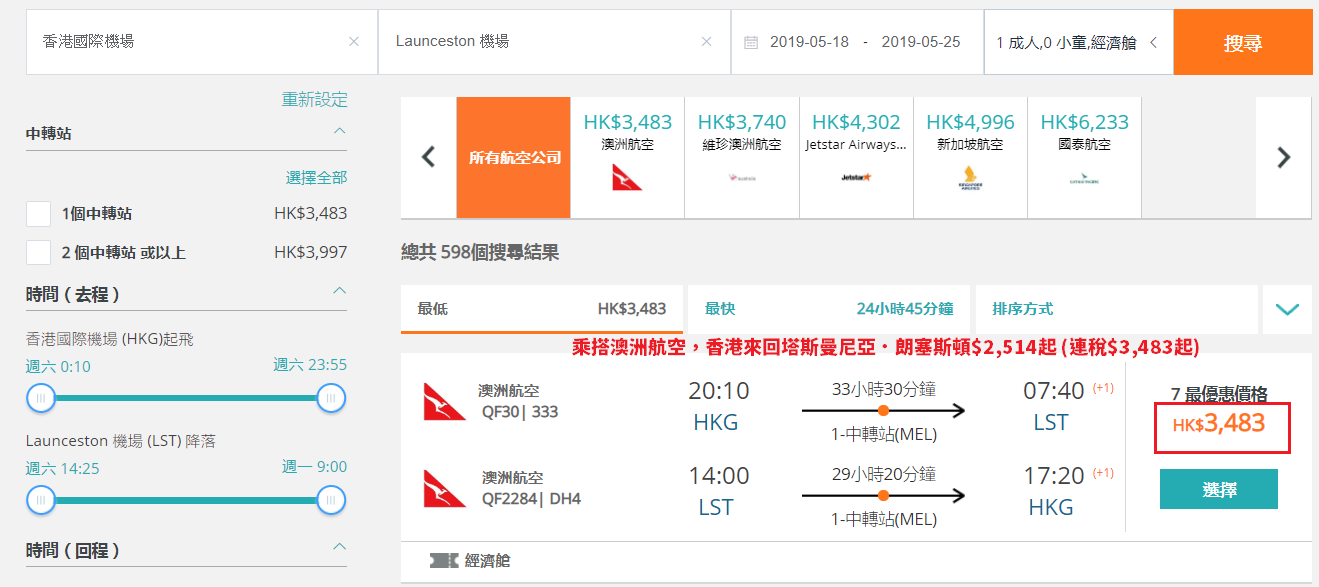Click the 20:10 HKG departure time

(718, 390)
